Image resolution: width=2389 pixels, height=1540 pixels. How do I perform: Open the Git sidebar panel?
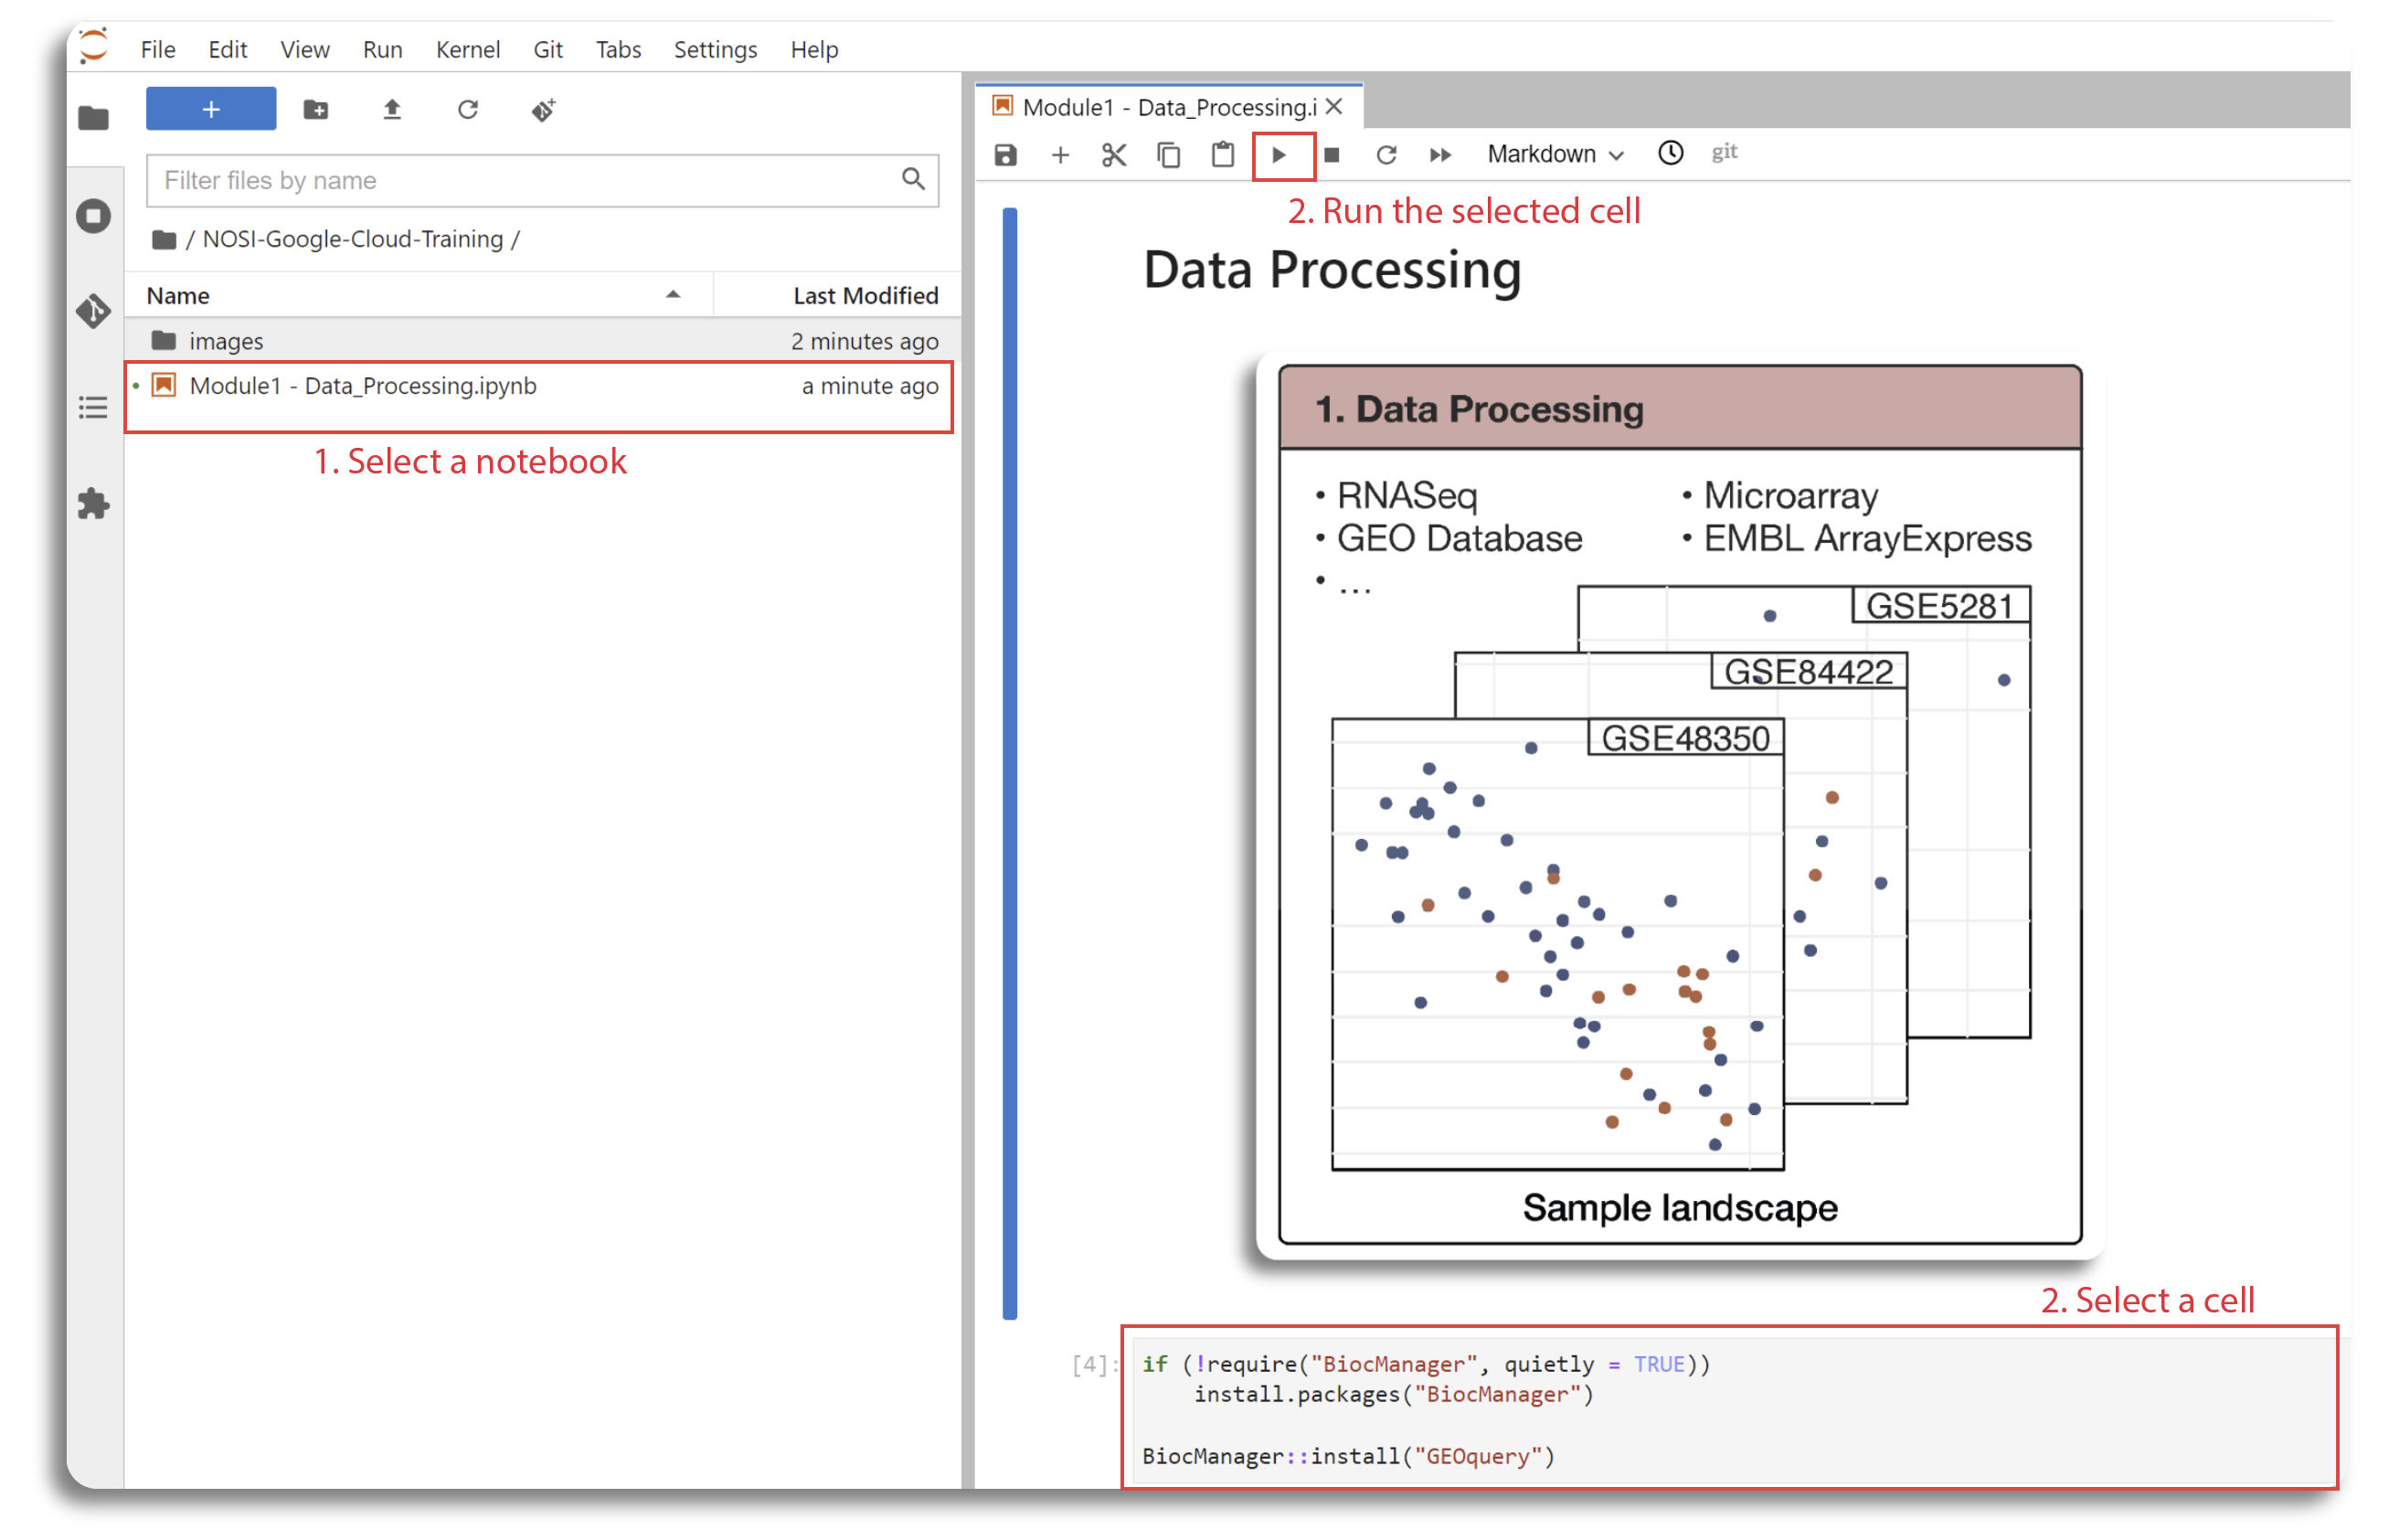point(93,311)
